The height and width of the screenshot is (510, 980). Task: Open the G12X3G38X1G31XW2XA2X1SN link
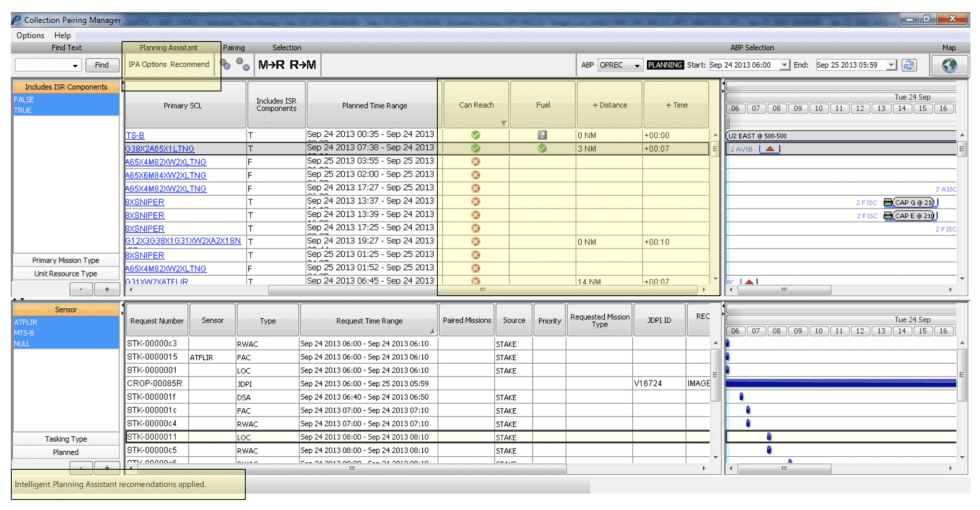click(x=183, y=241)
